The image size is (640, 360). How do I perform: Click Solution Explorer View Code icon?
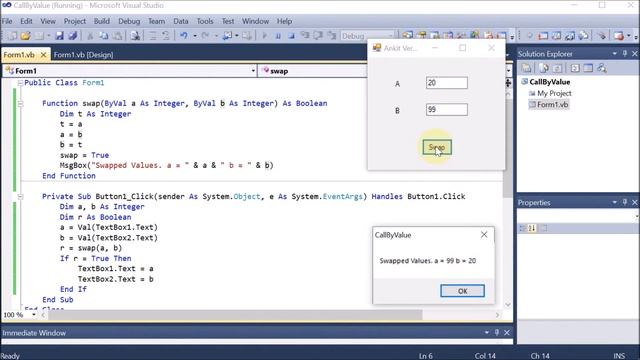point(575,68)
